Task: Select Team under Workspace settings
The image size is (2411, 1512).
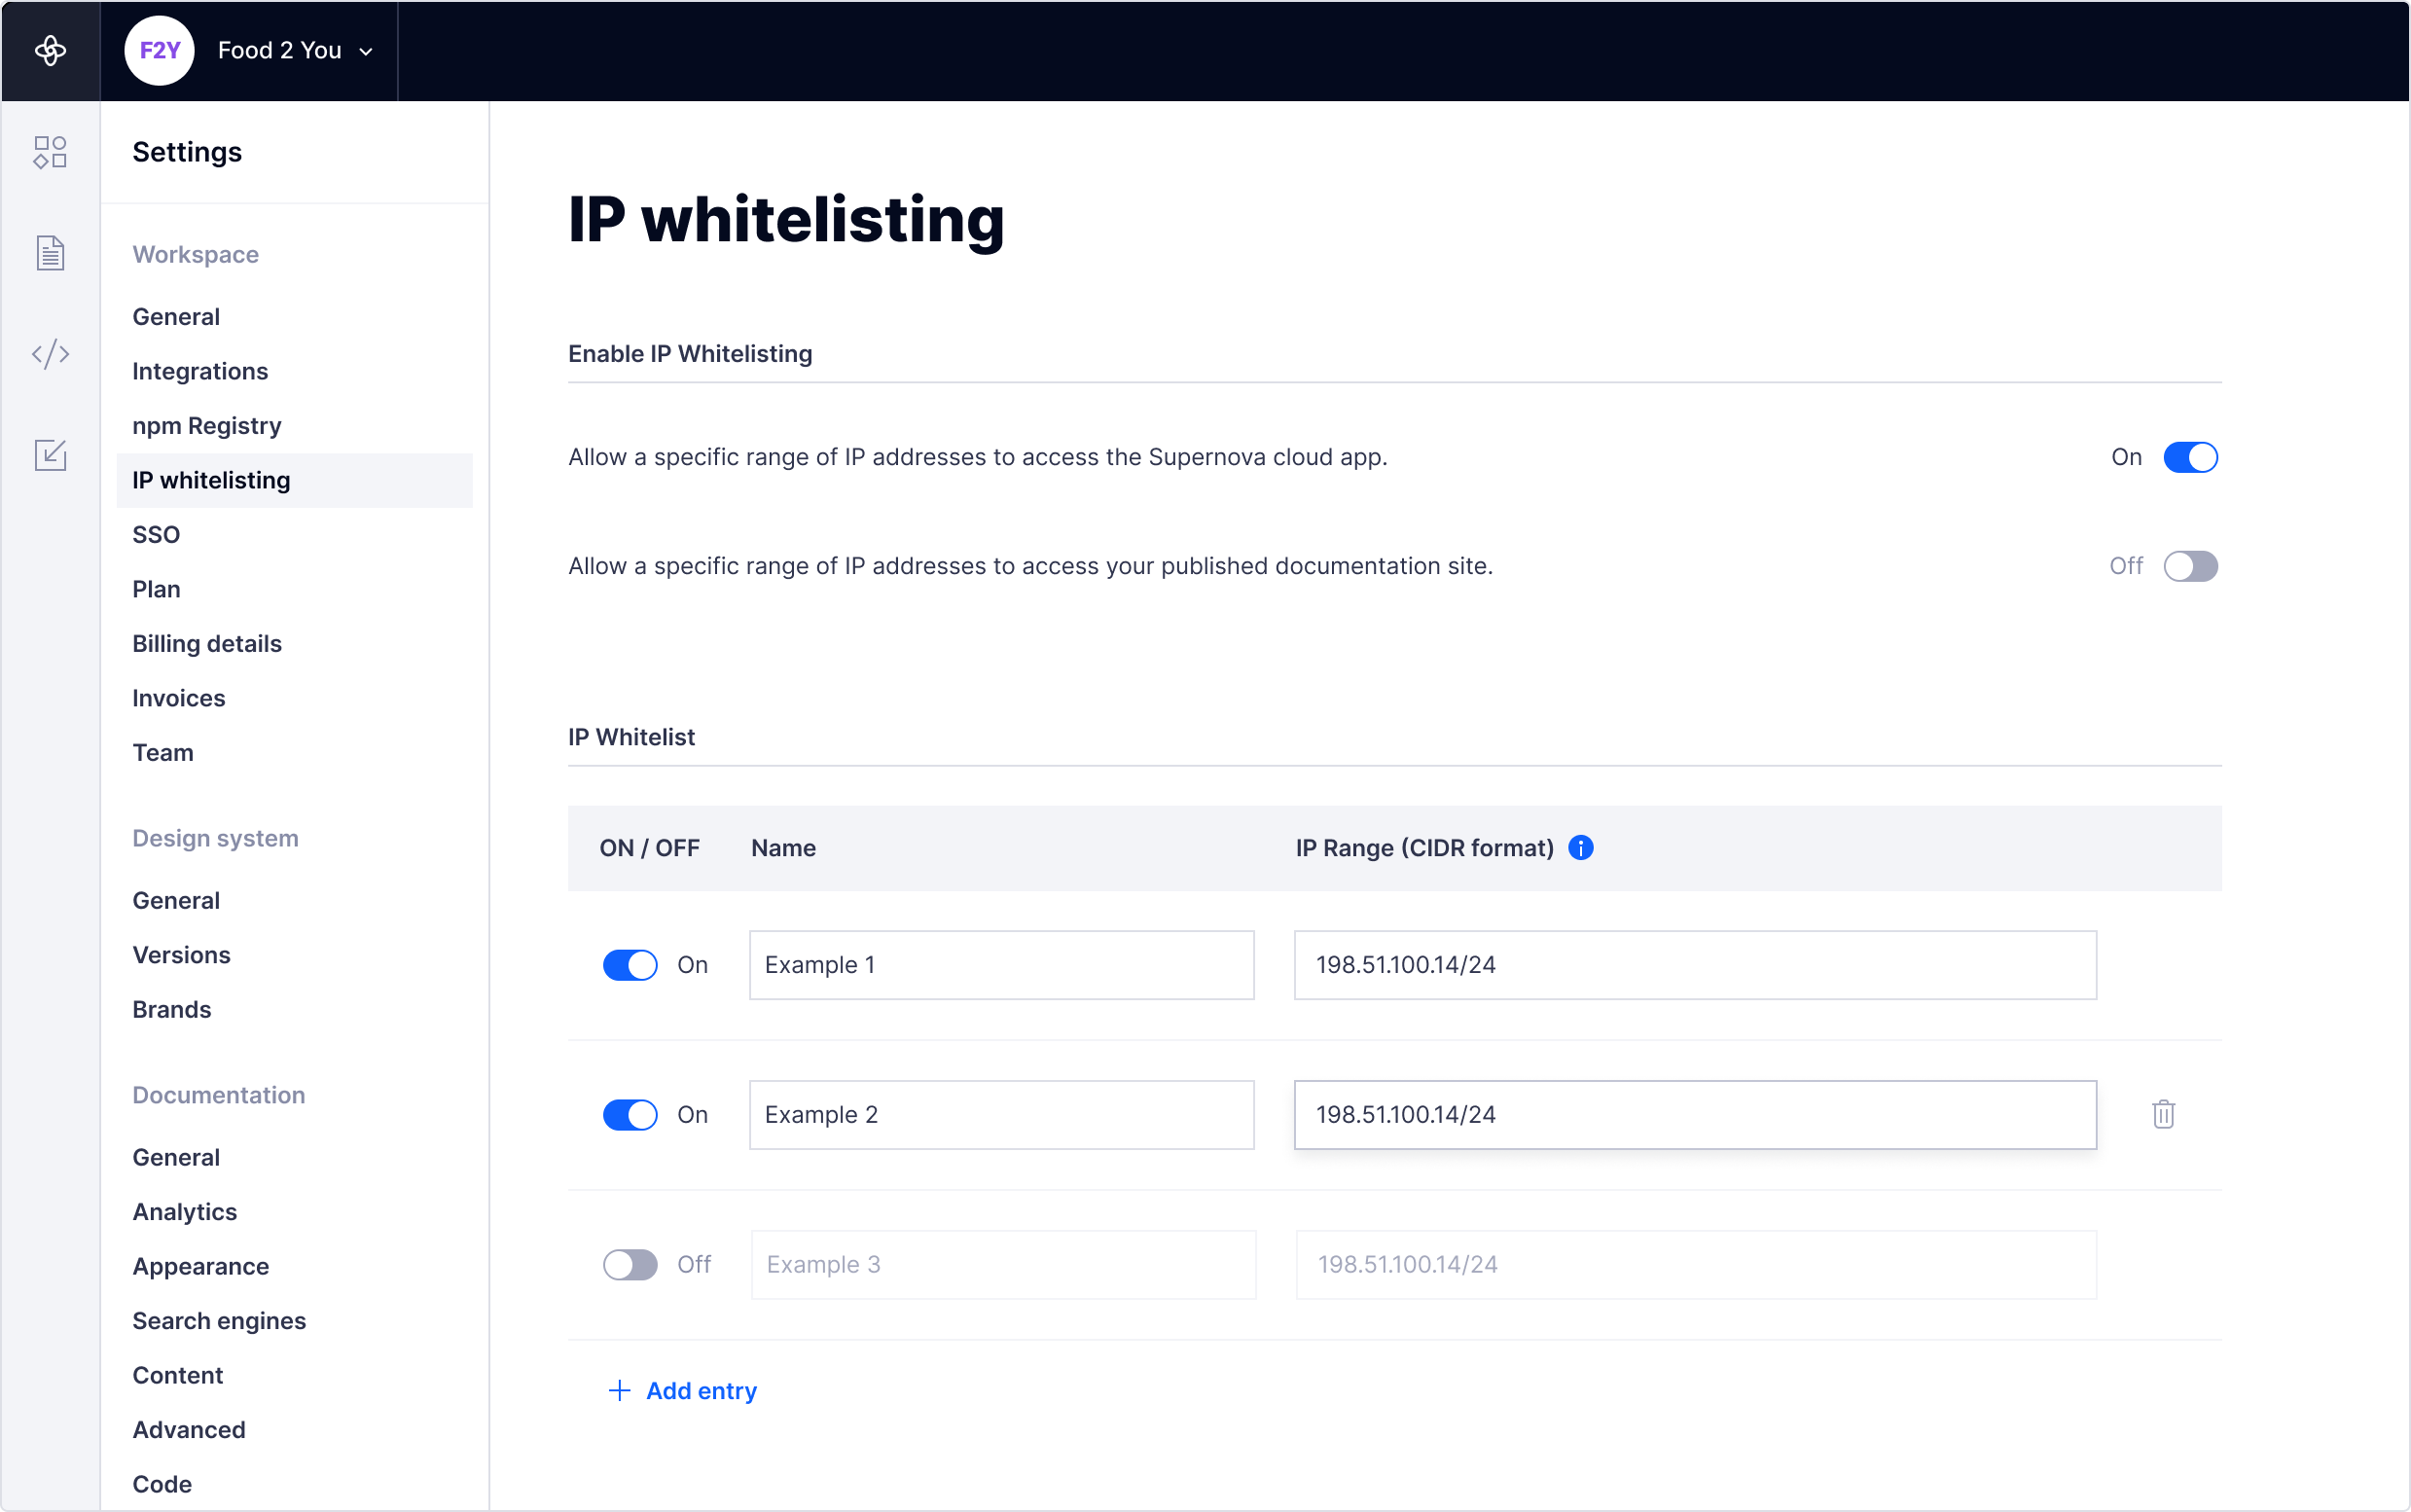Action: (163, 752)
